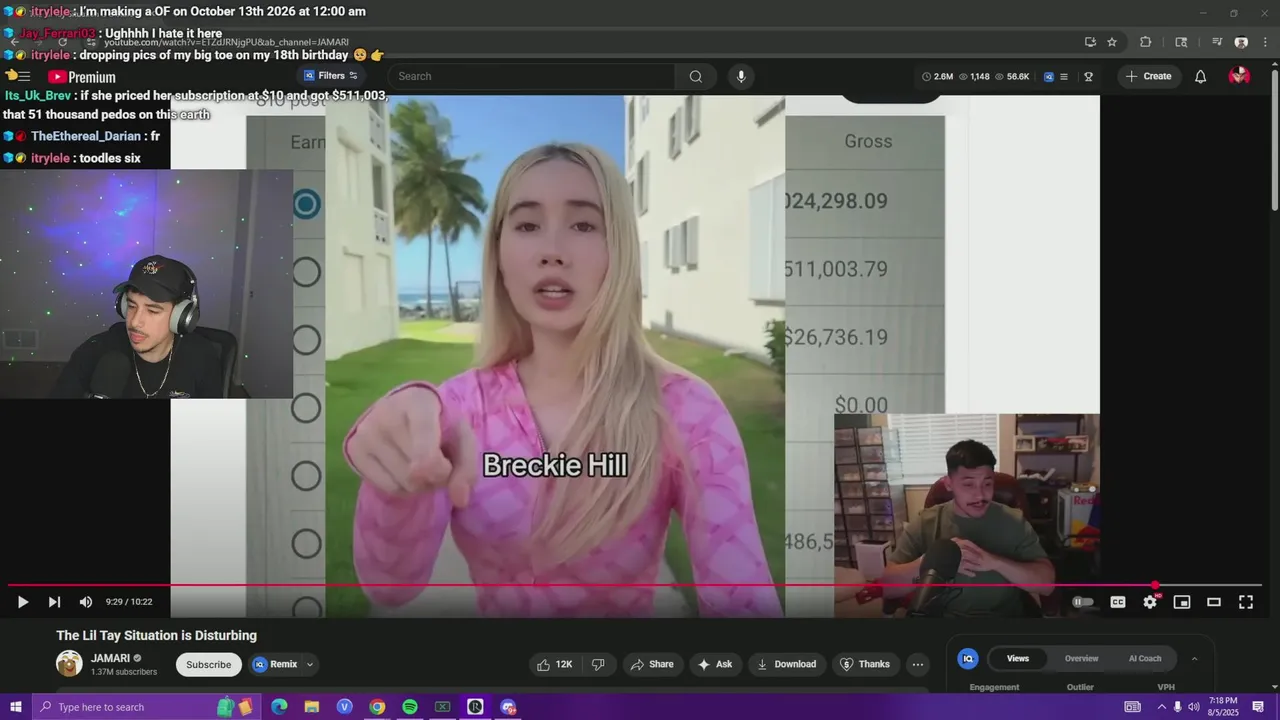Toggle the autoplay switch in player
The image size is (1280, 720).
pos(1083,602)
